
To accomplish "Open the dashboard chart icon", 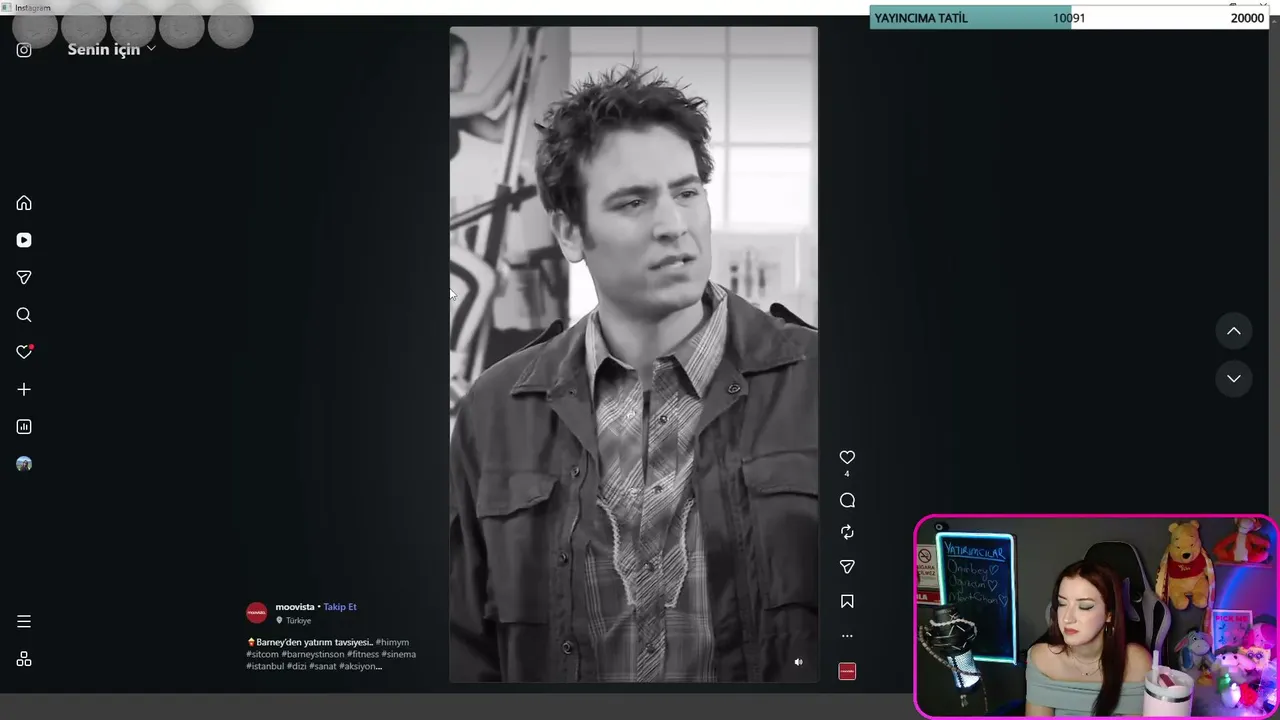I will tap(24, 427).
